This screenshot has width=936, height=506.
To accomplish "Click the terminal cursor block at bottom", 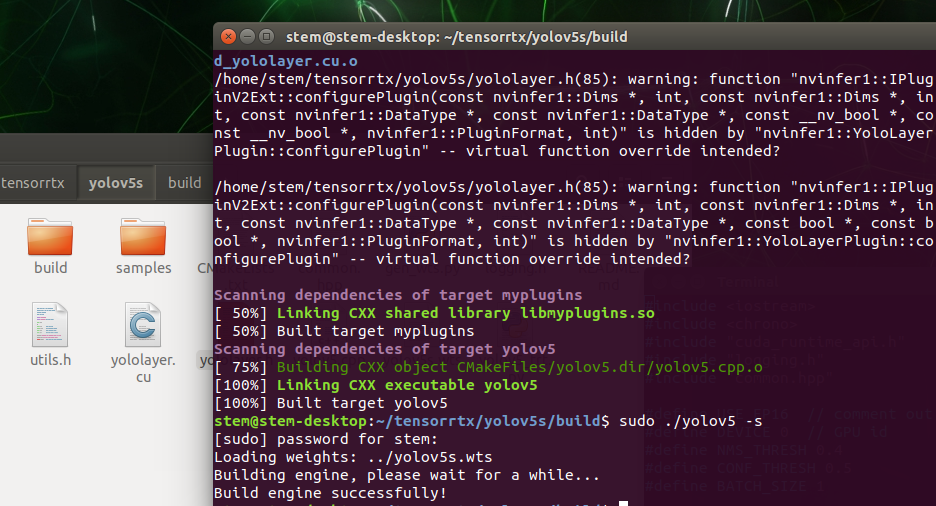I will coord(623,504).
